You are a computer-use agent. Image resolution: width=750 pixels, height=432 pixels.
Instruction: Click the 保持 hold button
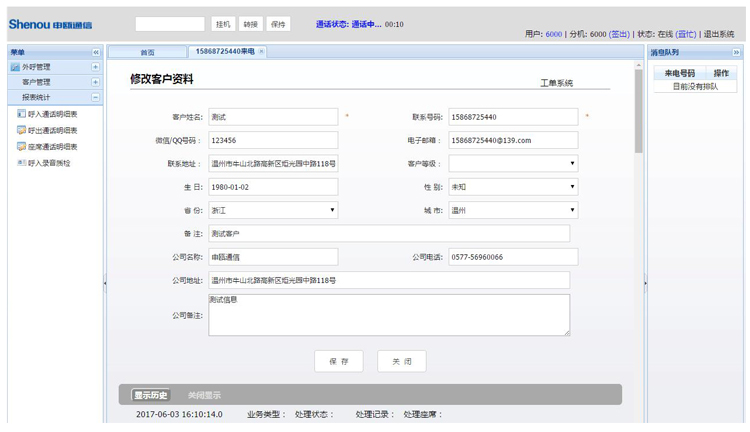pos(278,24)
